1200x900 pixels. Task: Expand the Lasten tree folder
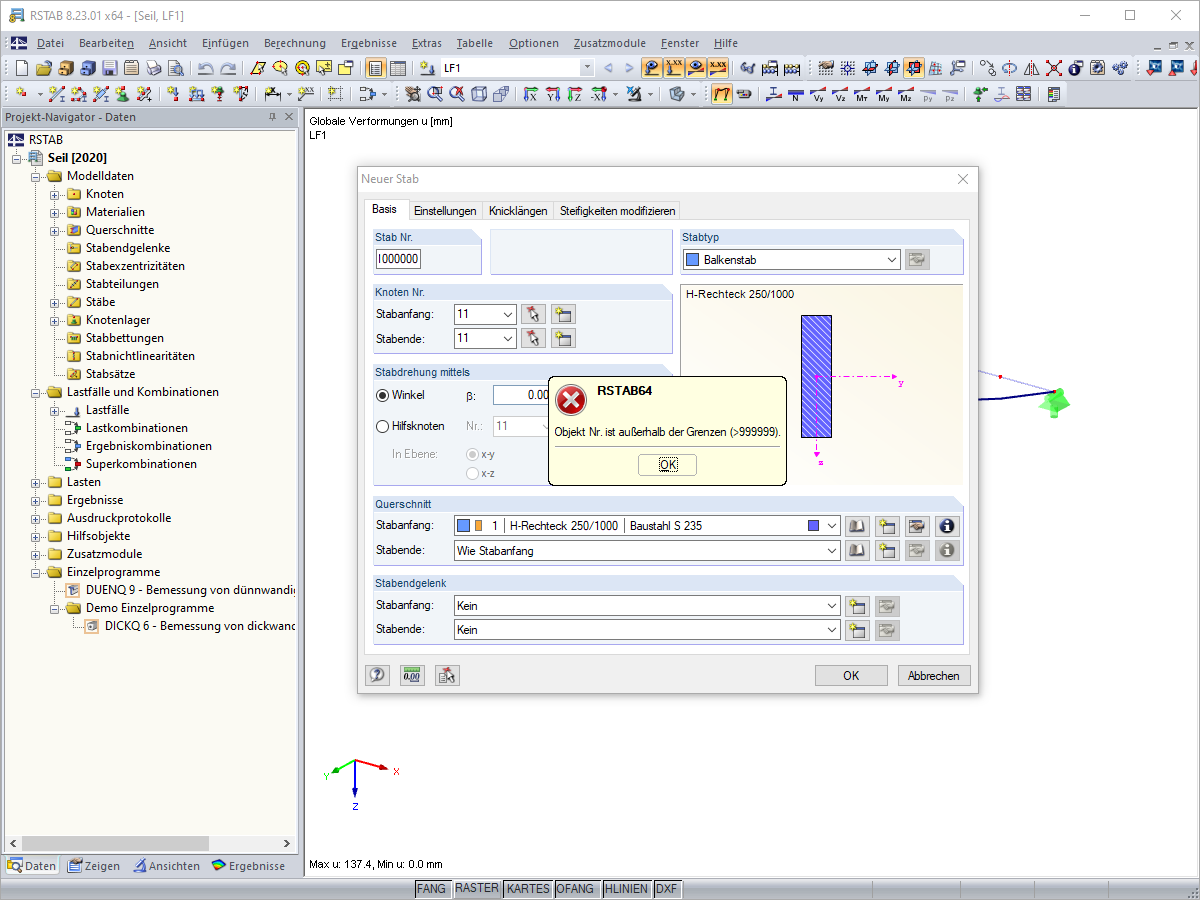coord(36,482)
